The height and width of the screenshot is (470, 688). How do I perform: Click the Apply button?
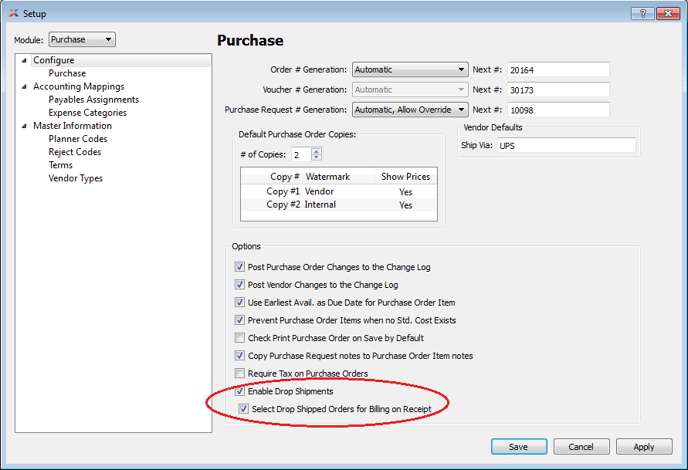pos(644,447)
